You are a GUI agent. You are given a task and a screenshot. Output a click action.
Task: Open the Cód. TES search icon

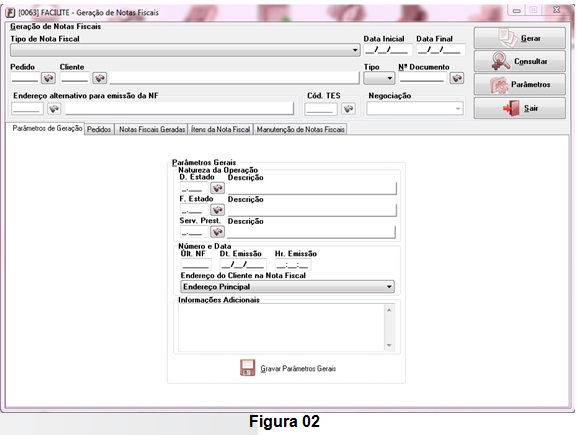pos(348,109)
